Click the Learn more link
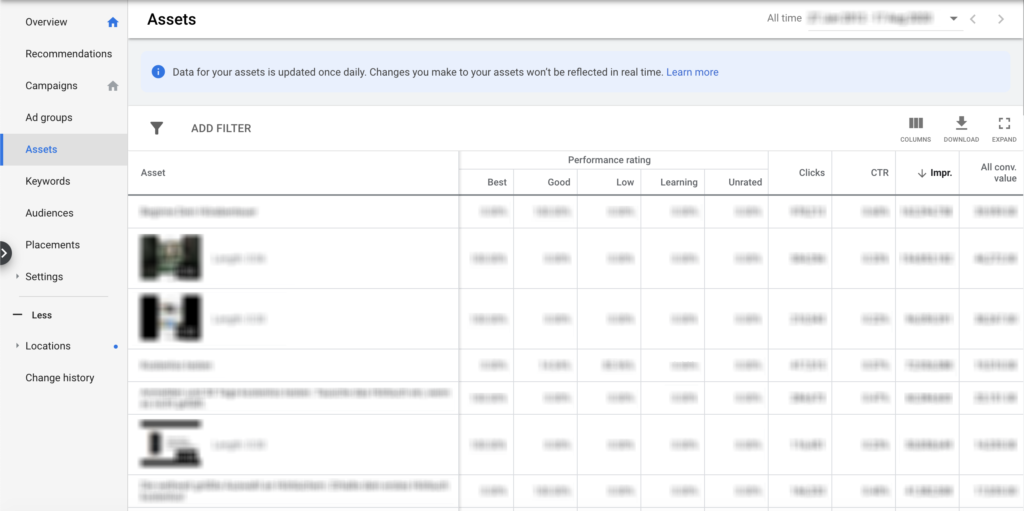The height and width of the screenshot is (511, 1024). pyautogui.click(x=692, y=72)
